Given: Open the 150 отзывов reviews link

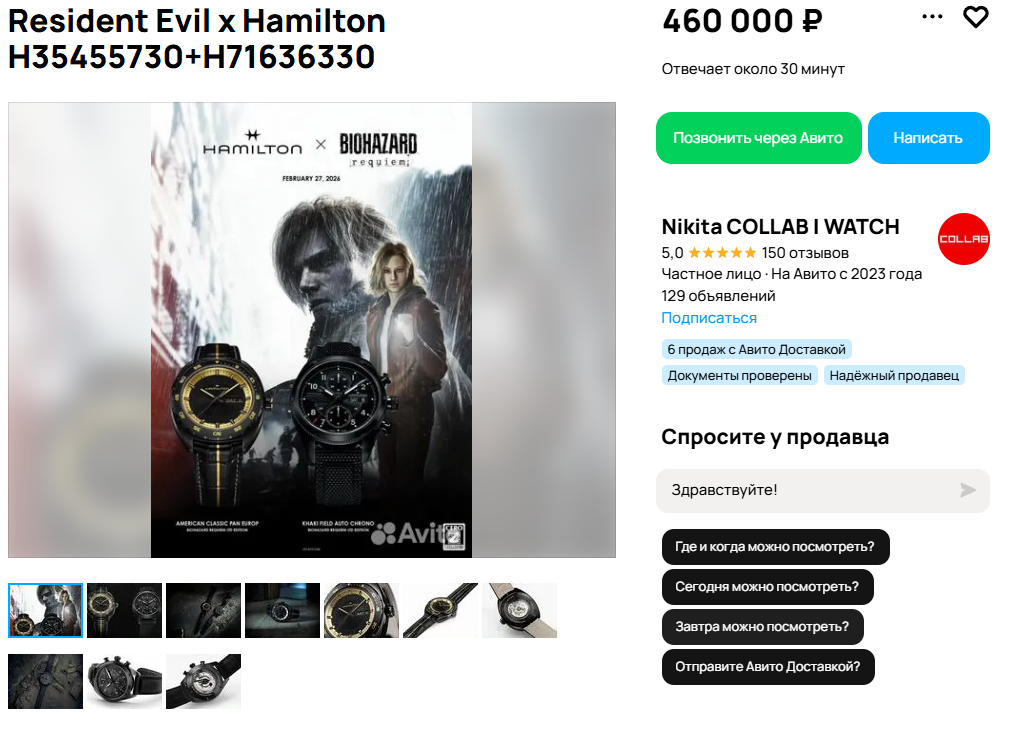Looking at the screenshot, I should point(805,253).
